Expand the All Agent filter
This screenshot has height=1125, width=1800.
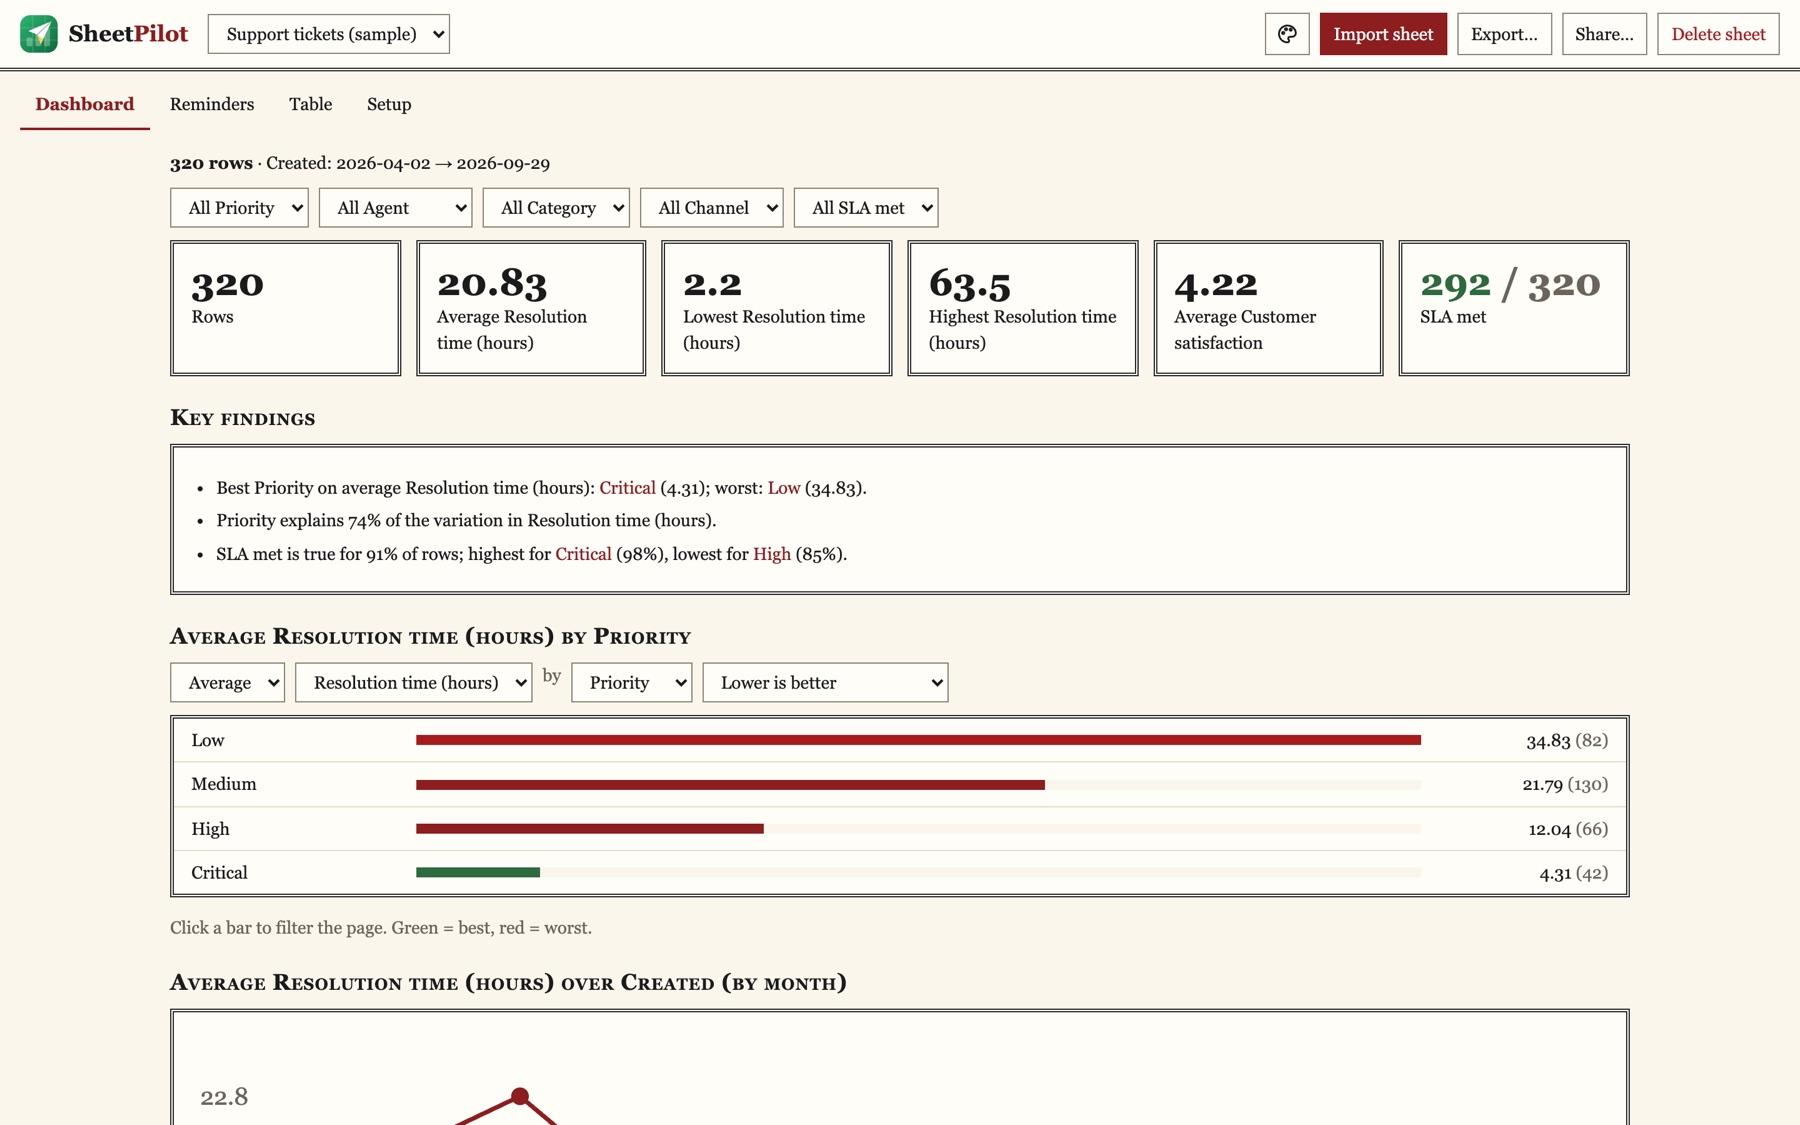[396, 208]
